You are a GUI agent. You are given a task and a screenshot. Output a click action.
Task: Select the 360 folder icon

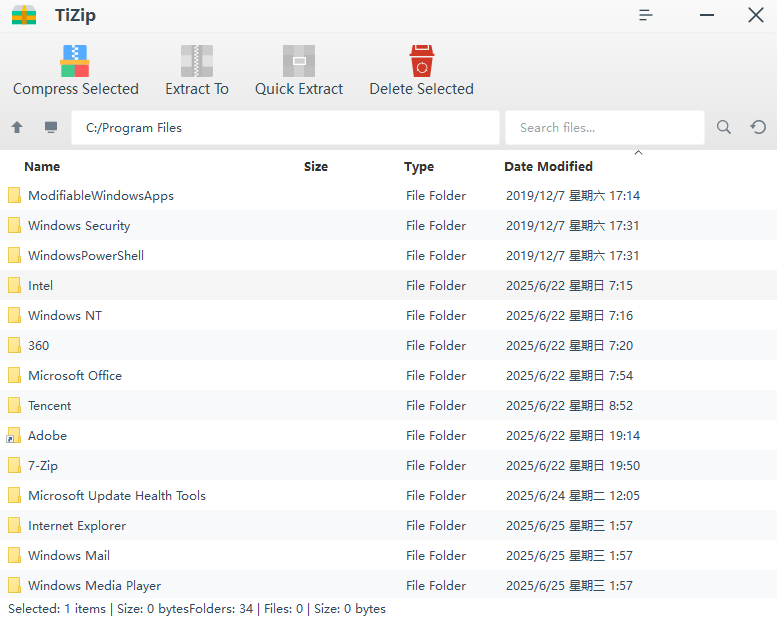point(14,345)
